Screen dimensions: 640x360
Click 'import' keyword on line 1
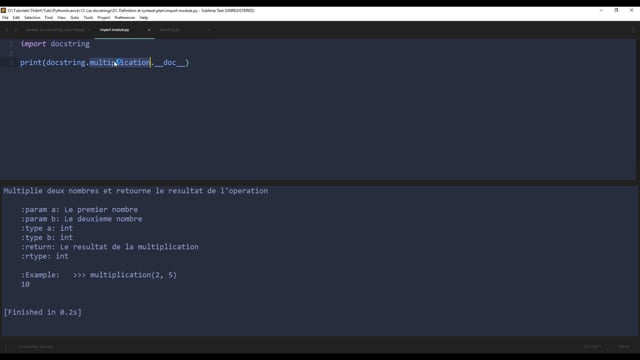pos(33,44)
